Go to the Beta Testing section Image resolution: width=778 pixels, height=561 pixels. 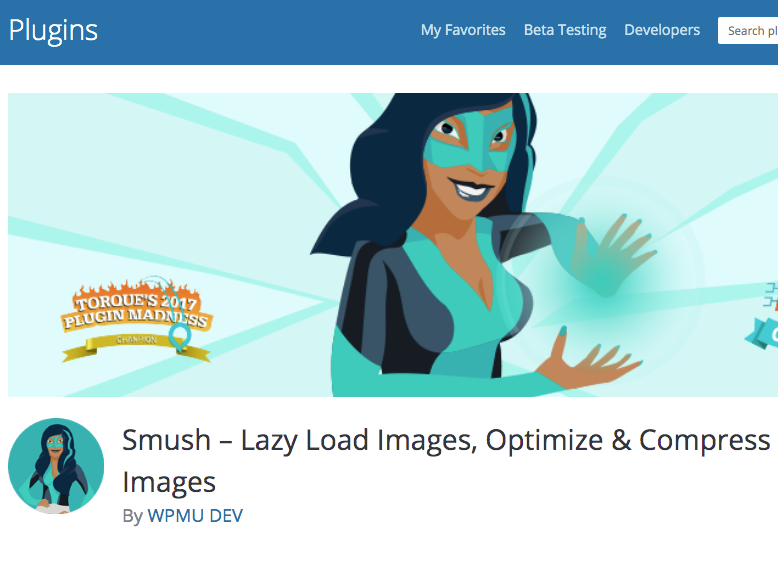click(565, 30)
